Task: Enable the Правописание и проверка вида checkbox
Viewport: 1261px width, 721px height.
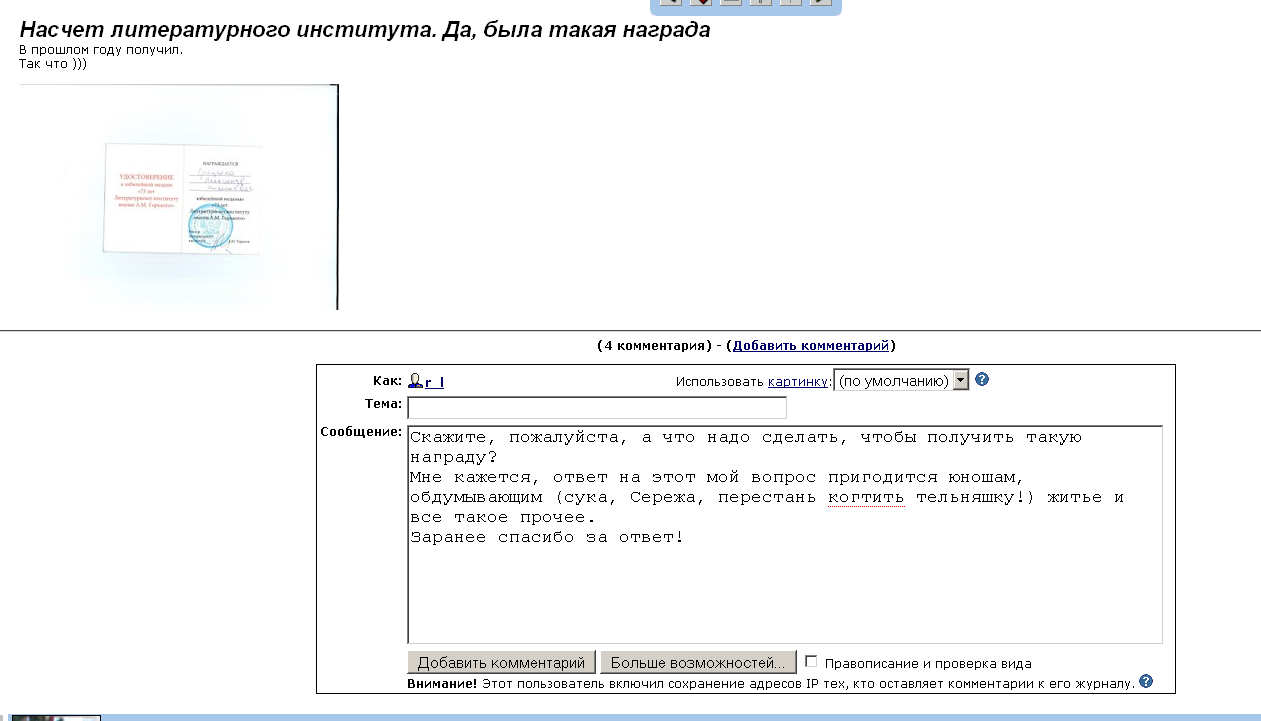Action: click(811, 661)
